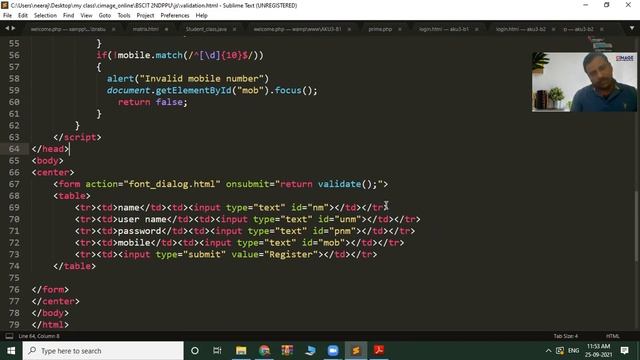Switch to the Student_class.java tab
Viewport: 640px width, 360px height.
pos(206,29)
